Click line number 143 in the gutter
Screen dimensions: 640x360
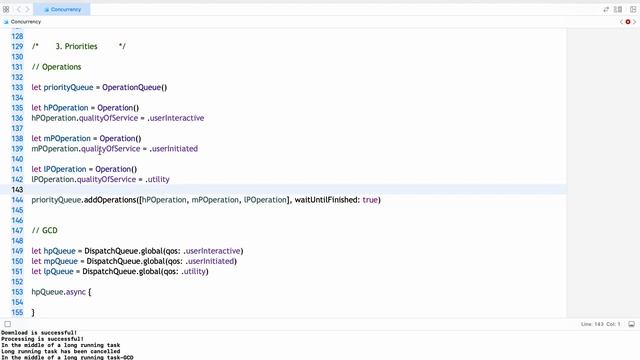[x=17, y=190]
